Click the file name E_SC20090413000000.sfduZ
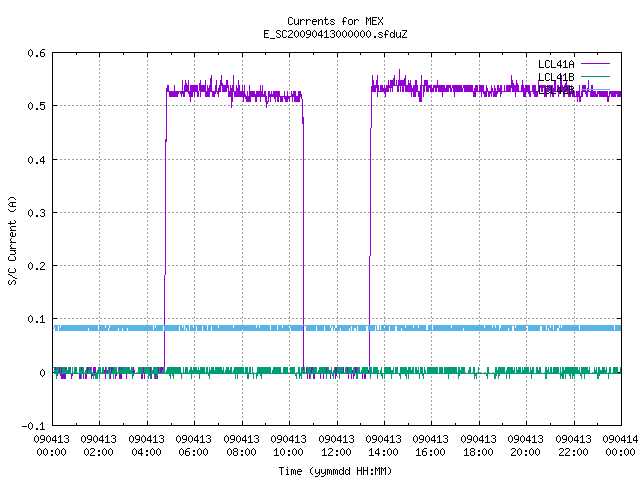 click(335, 34)
